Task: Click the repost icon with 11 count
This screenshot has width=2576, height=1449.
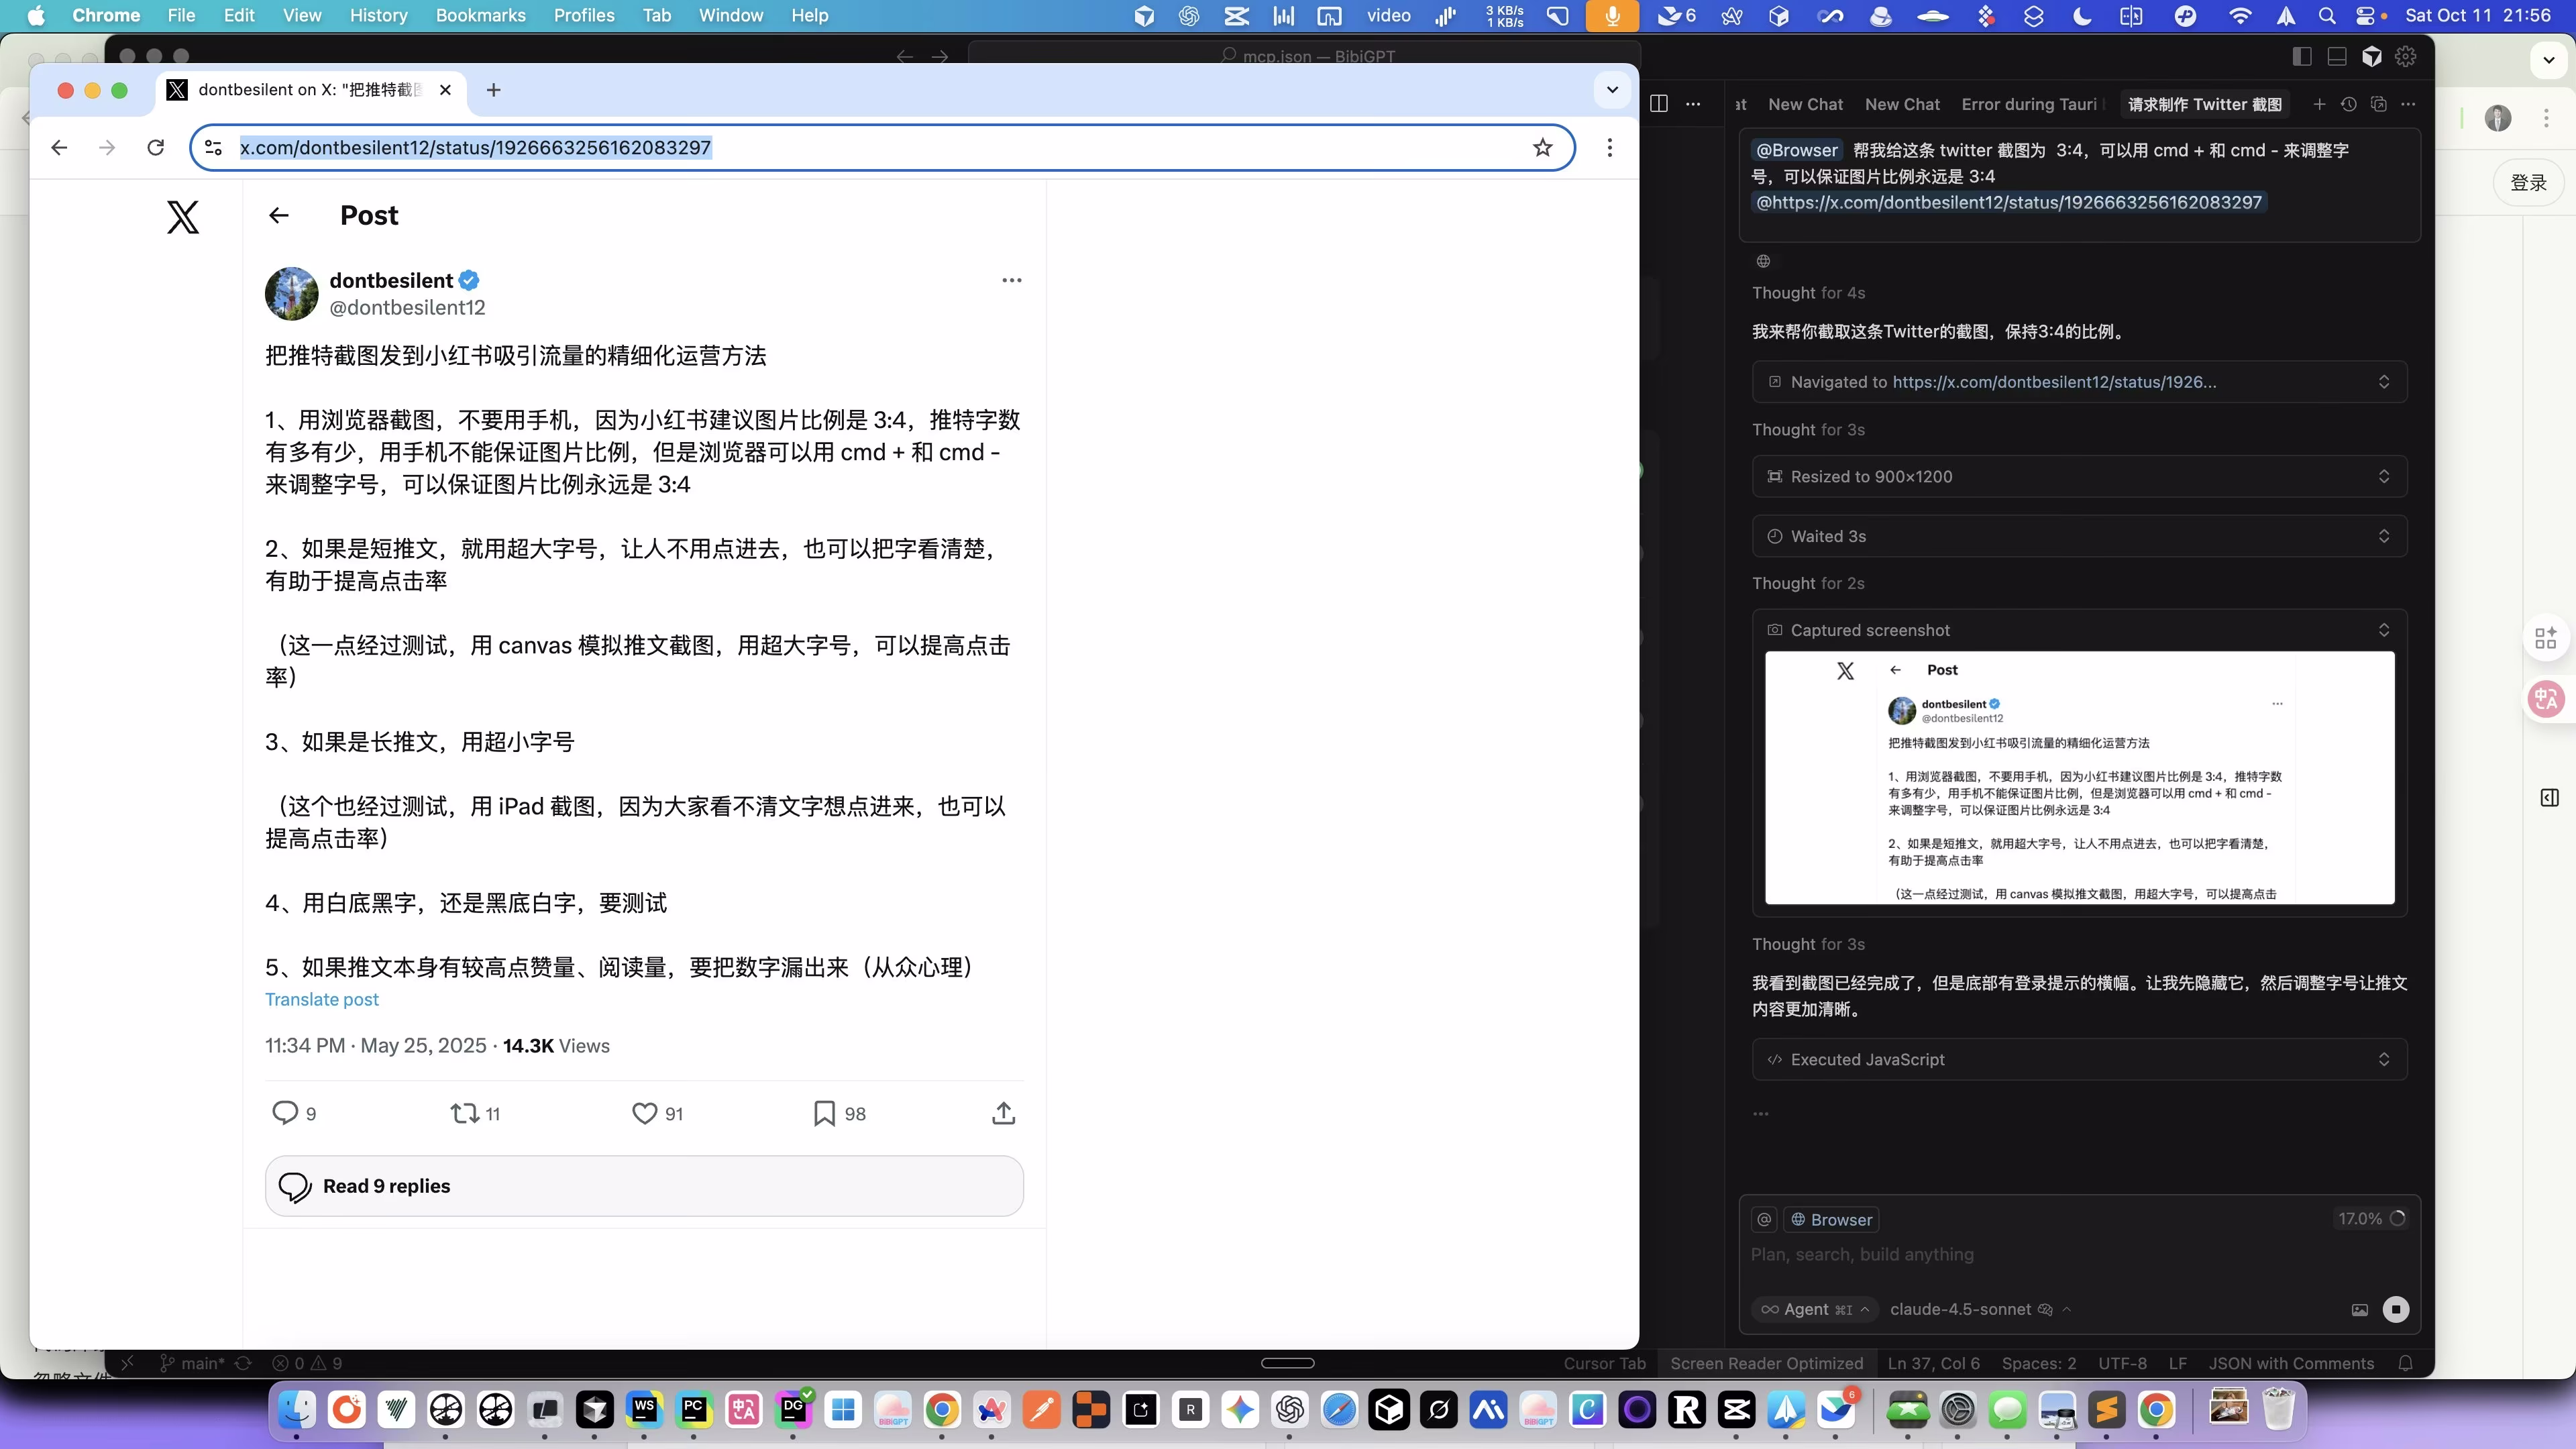Action: tap(464, 1113)
